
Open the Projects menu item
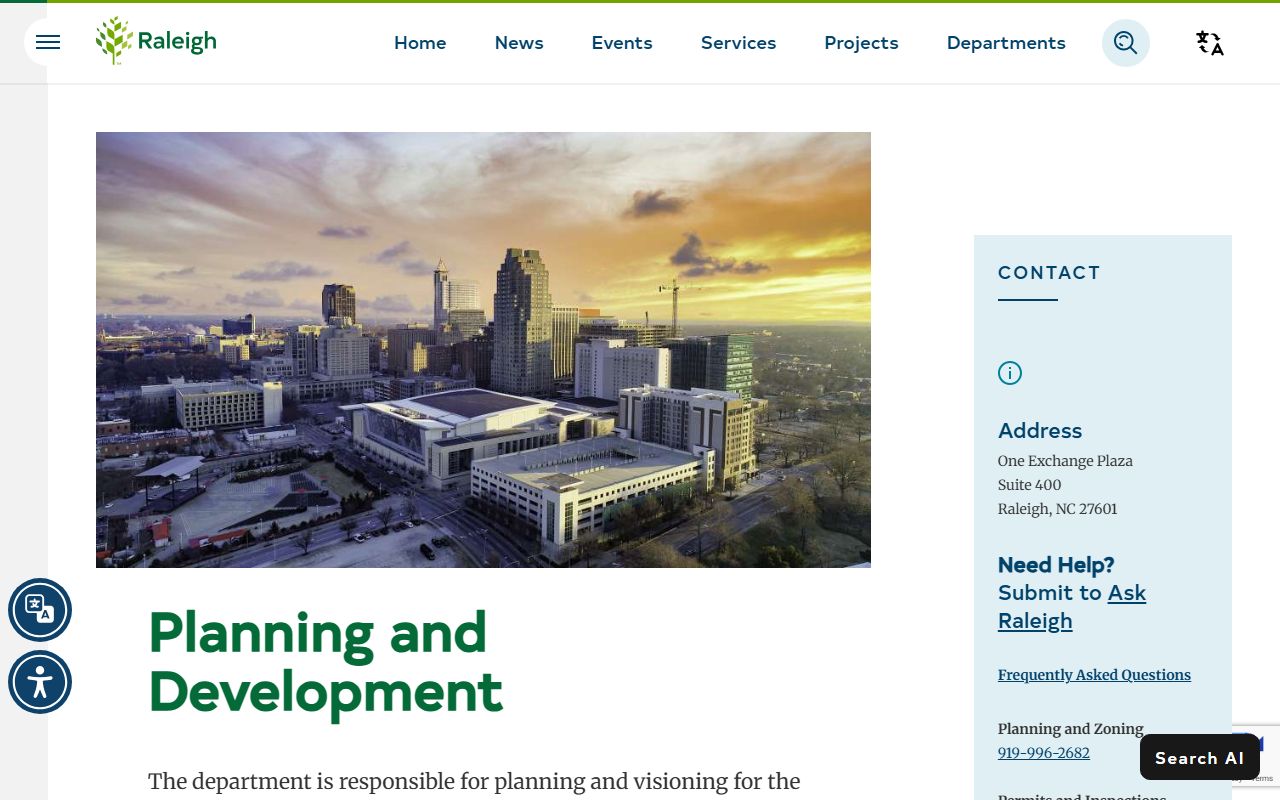861,43
